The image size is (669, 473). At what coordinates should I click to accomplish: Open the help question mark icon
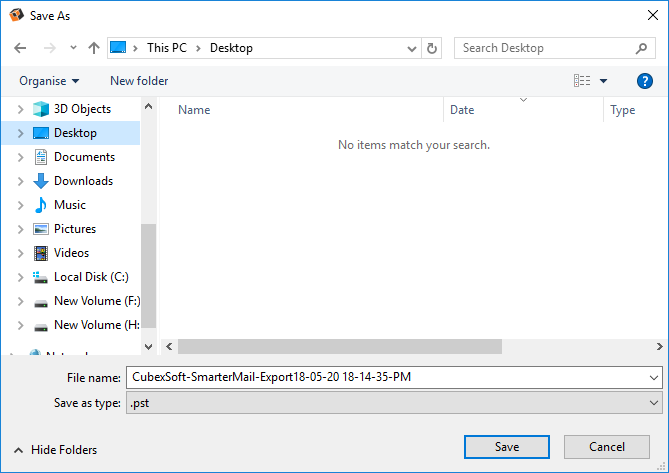tap(645, 81)
